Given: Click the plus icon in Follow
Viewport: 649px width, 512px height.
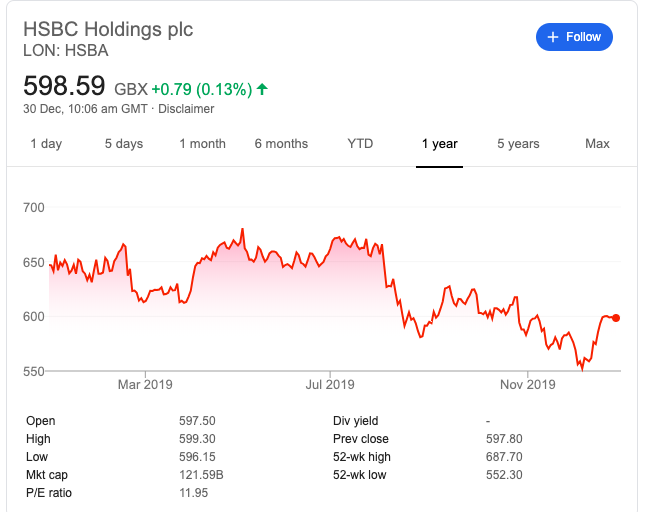Looking at the screenshot, I should 552,37.
